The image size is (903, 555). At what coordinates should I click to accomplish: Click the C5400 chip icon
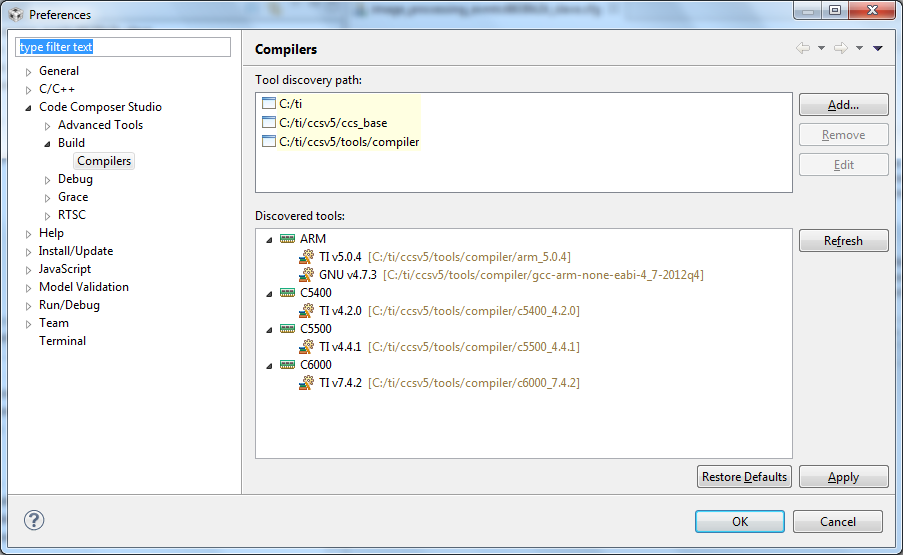coord(287,293)
